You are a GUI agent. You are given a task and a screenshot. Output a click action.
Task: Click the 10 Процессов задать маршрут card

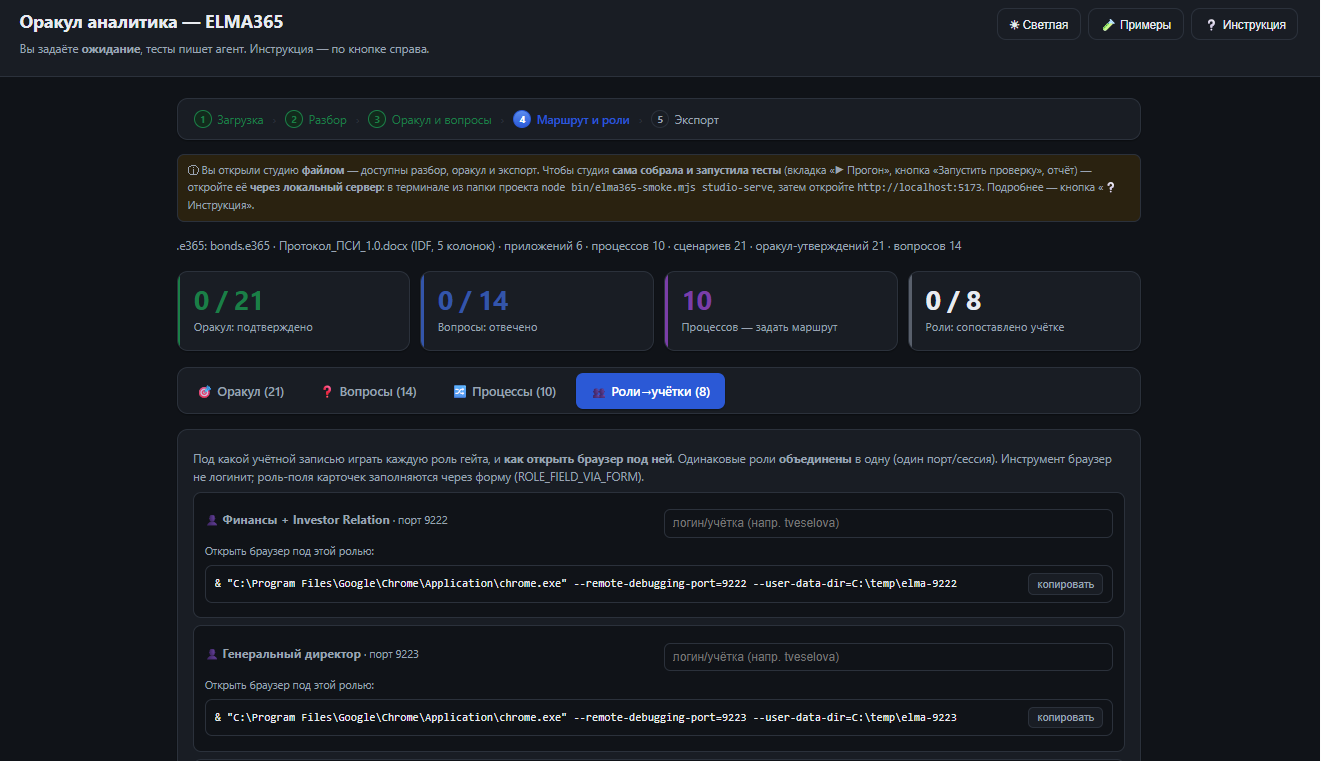point(781,310)
